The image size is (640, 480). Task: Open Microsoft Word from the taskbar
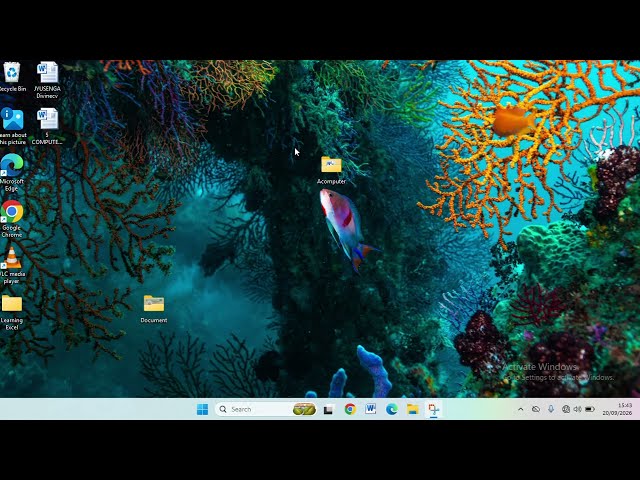pos(371,409)
